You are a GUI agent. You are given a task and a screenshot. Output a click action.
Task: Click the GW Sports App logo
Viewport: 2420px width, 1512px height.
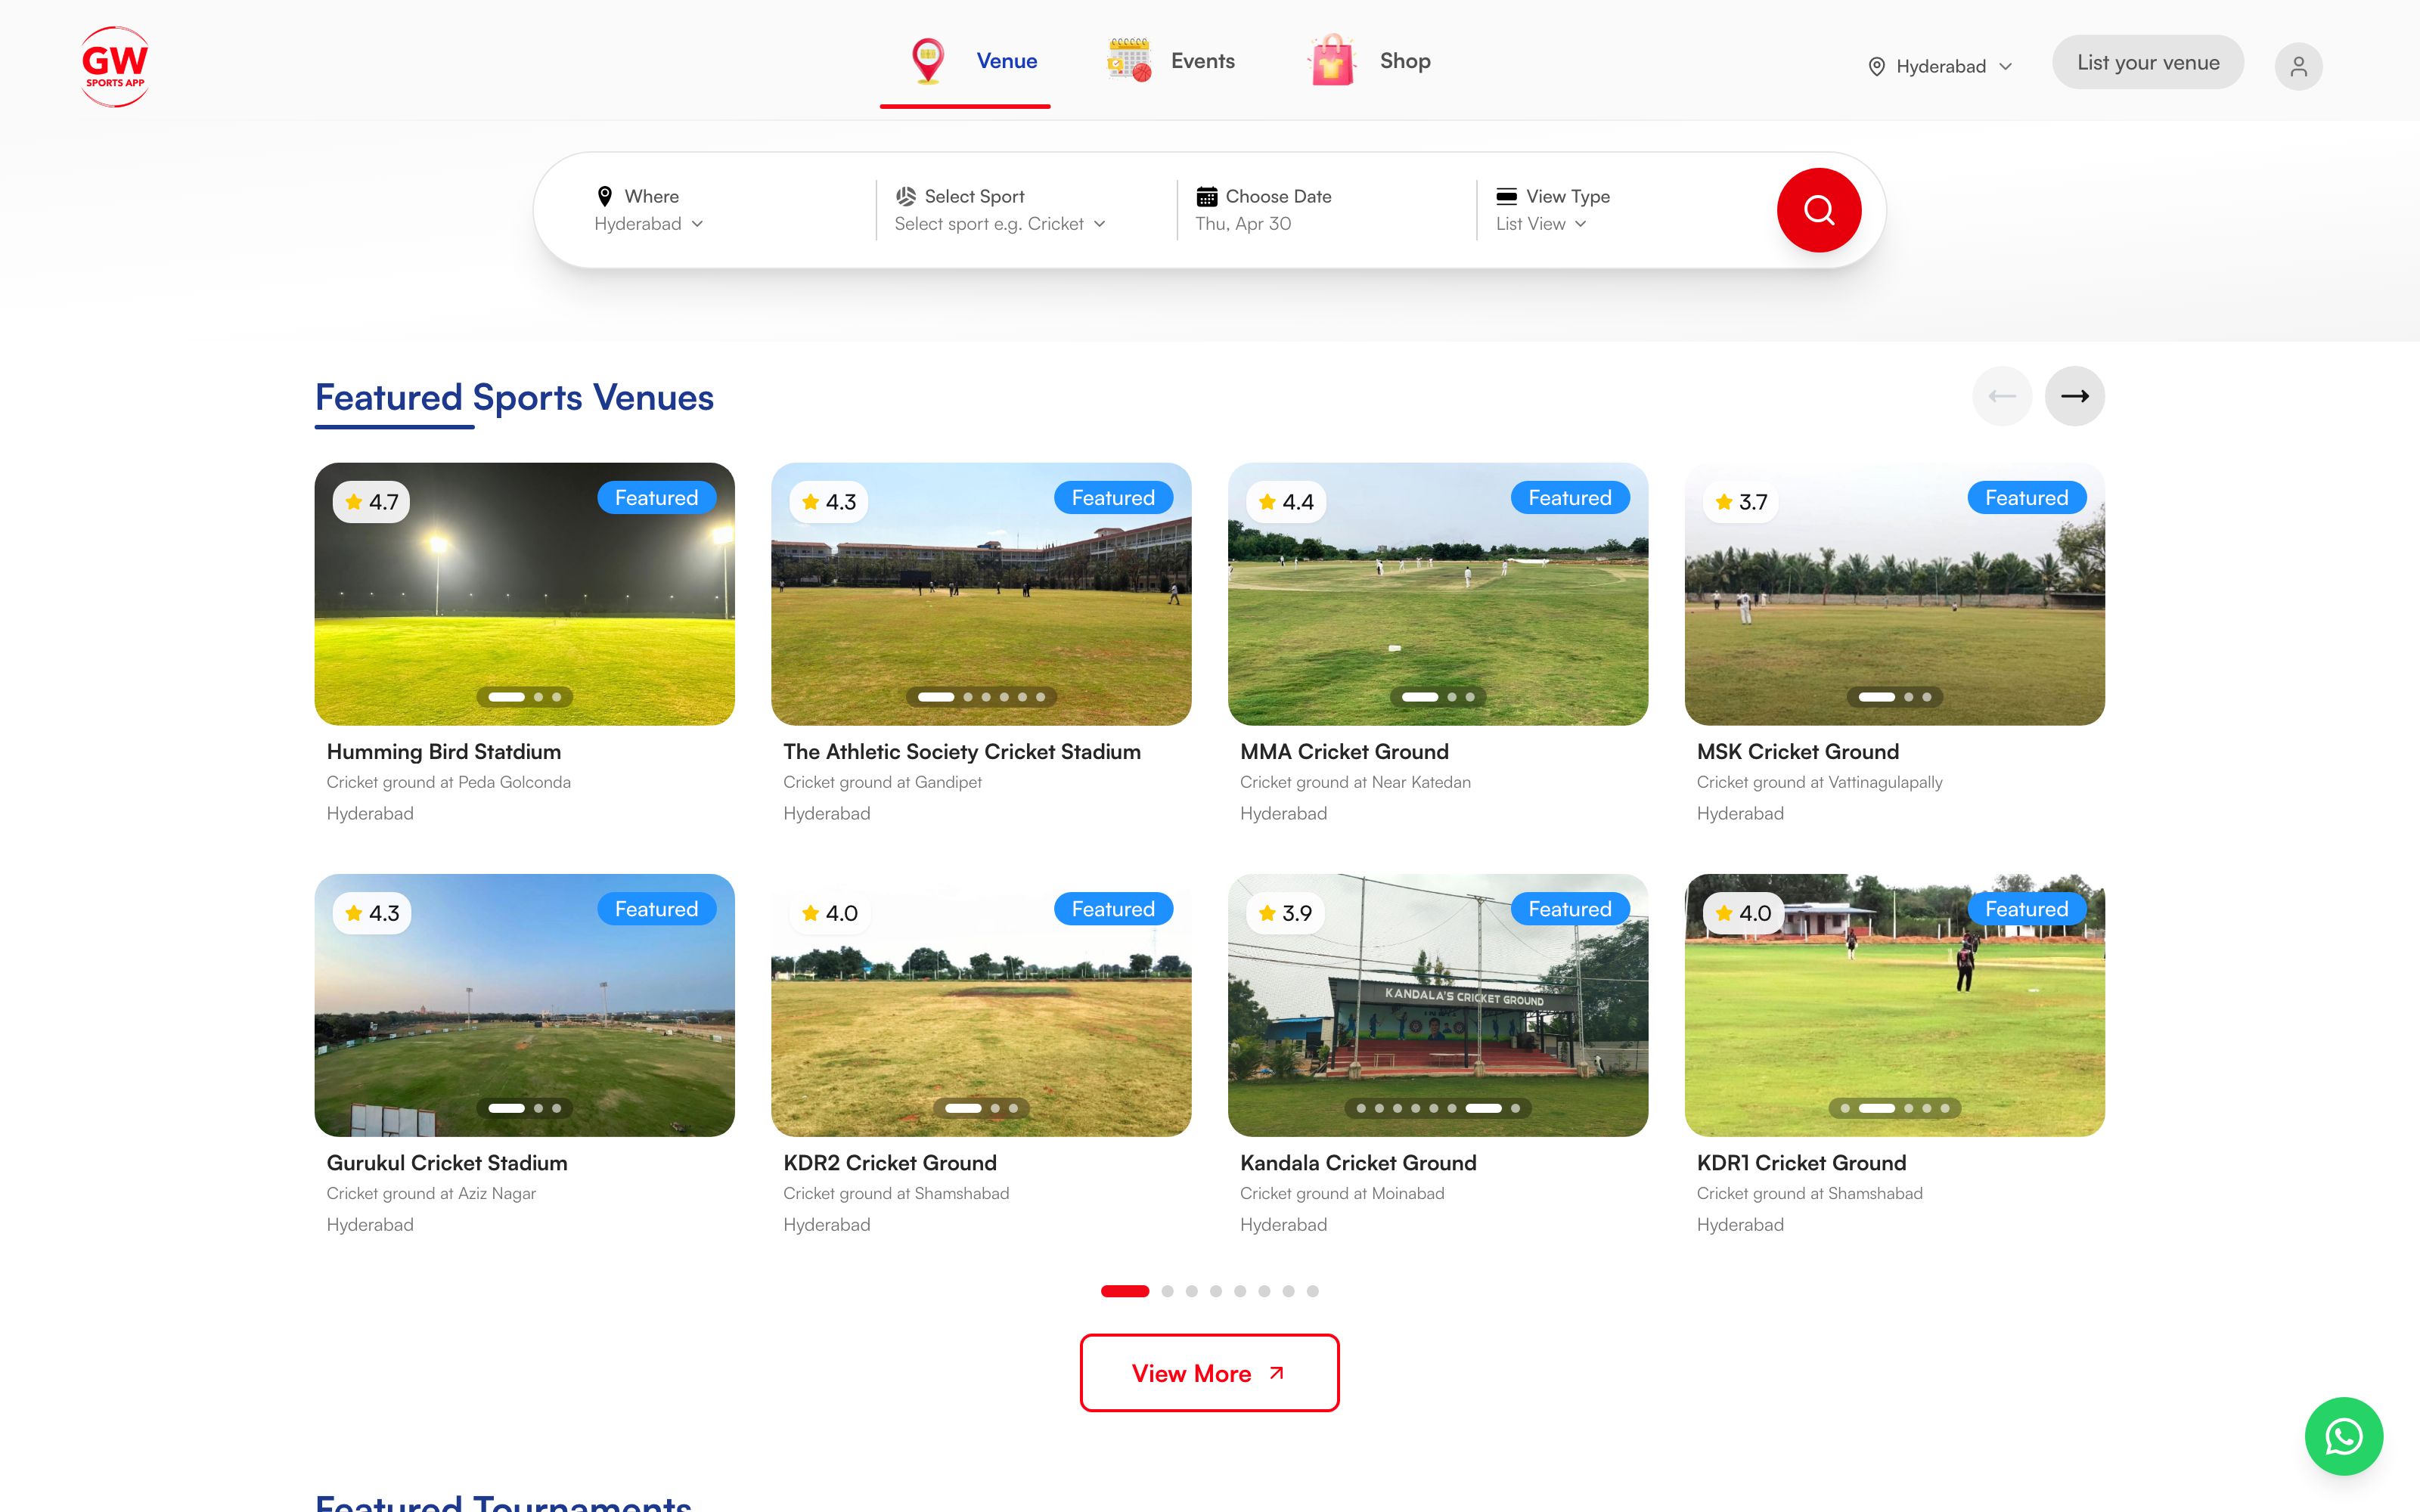pyautogui.click(x=115, y=66)
